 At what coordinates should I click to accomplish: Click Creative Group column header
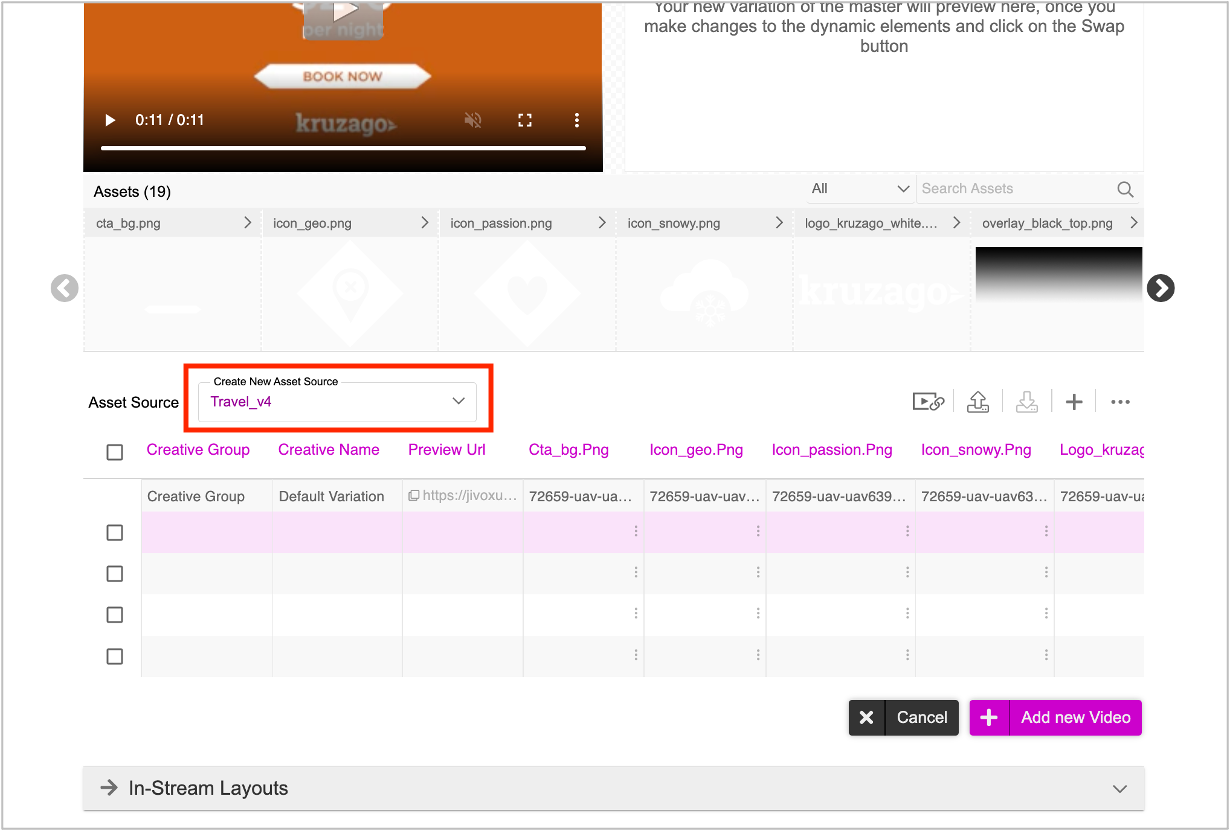pos(198,450)
